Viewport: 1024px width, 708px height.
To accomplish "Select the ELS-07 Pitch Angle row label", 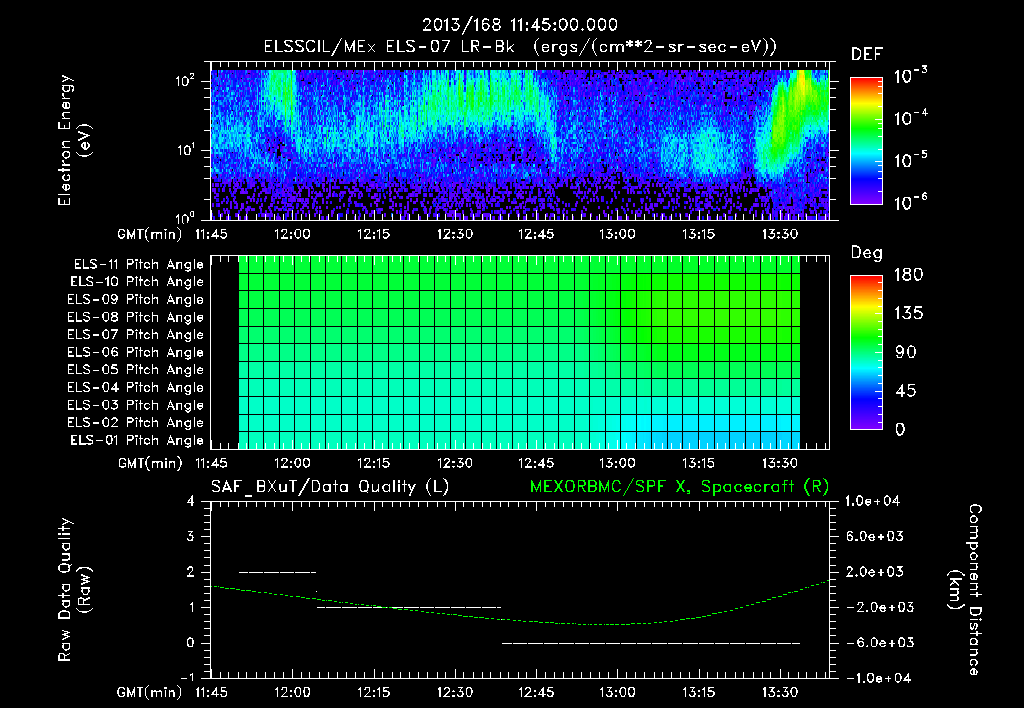I will click(x=136, y=335).
